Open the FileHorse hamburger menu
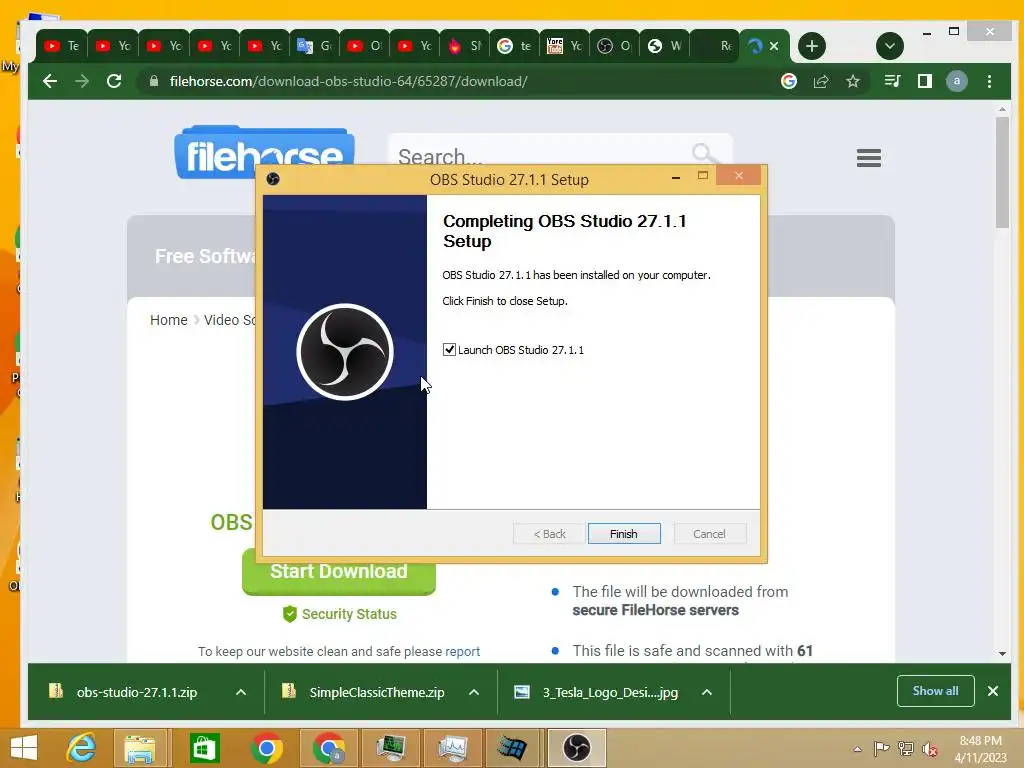This screenshot has width=1024, height=768. tap(869, 157)
